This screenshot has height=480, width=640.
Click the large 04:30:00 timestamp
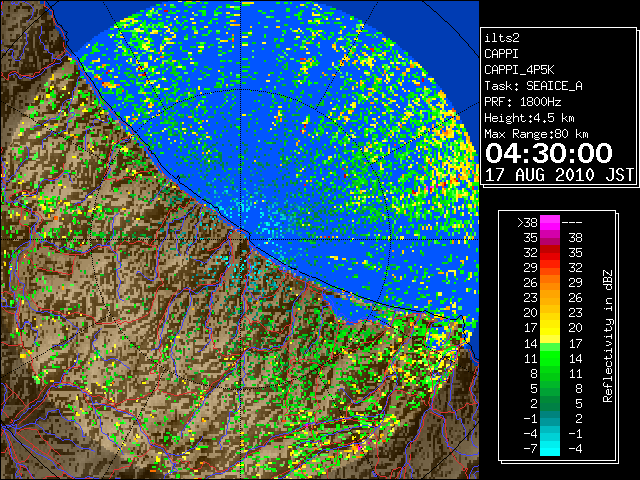[x=549, y=153]
